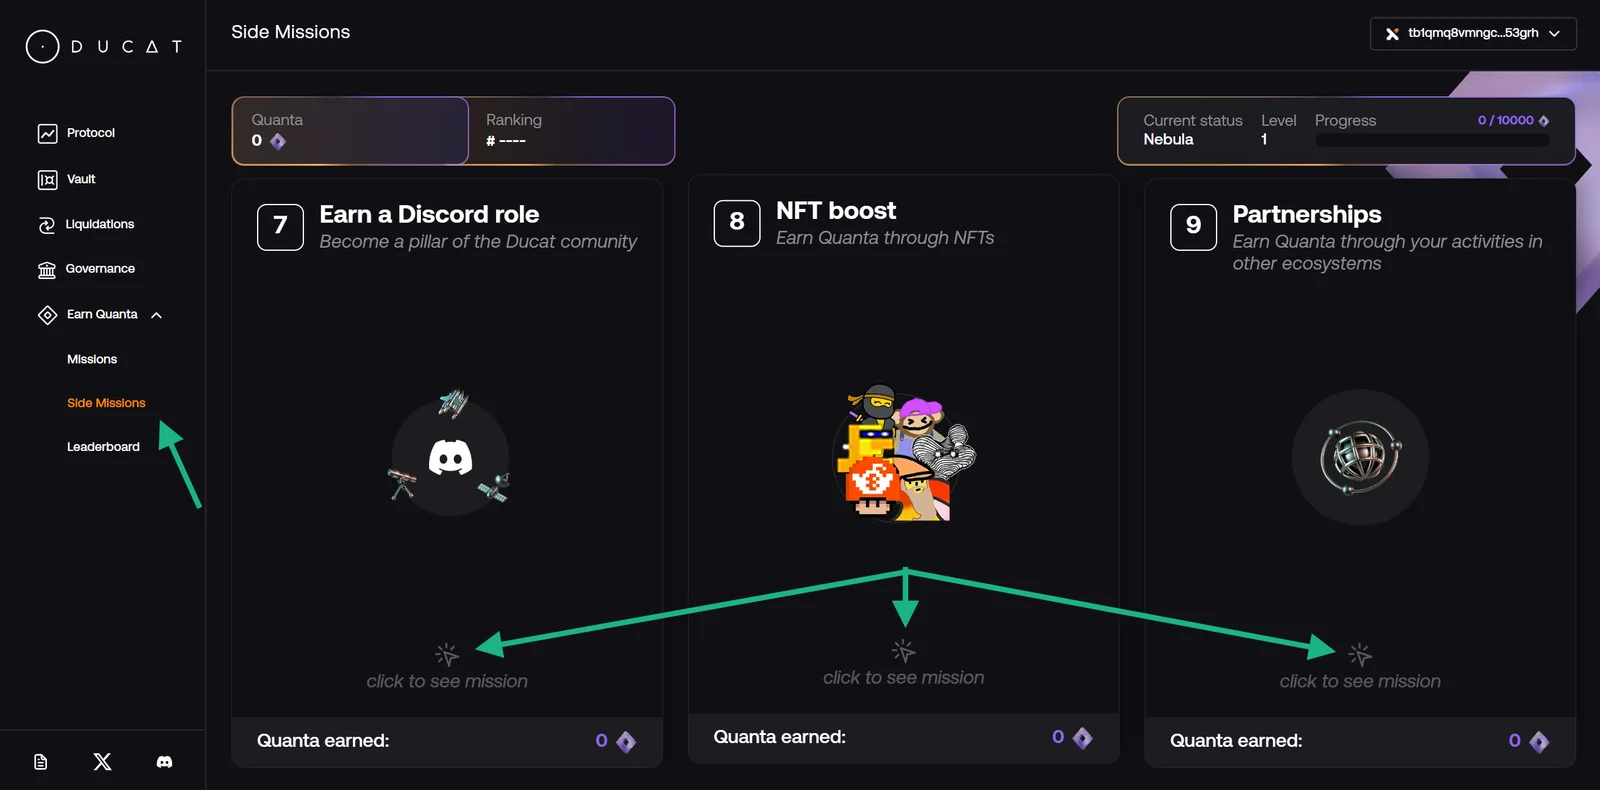Click the NFT collection artwork thumbnail
The image size is (1600, 790).
tap(904, 454)
